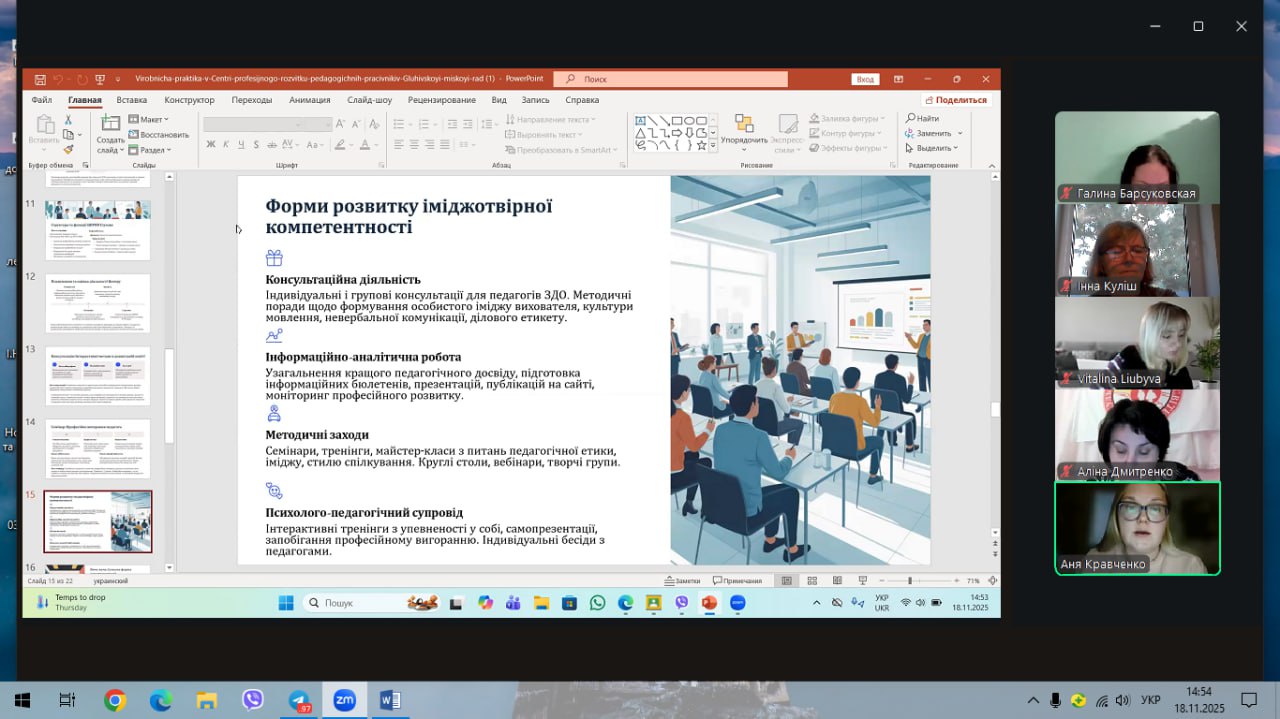Viewport: 1280px width, 719px height.
Task: Click the Поделиться share button
Action: tap(955, 100)
